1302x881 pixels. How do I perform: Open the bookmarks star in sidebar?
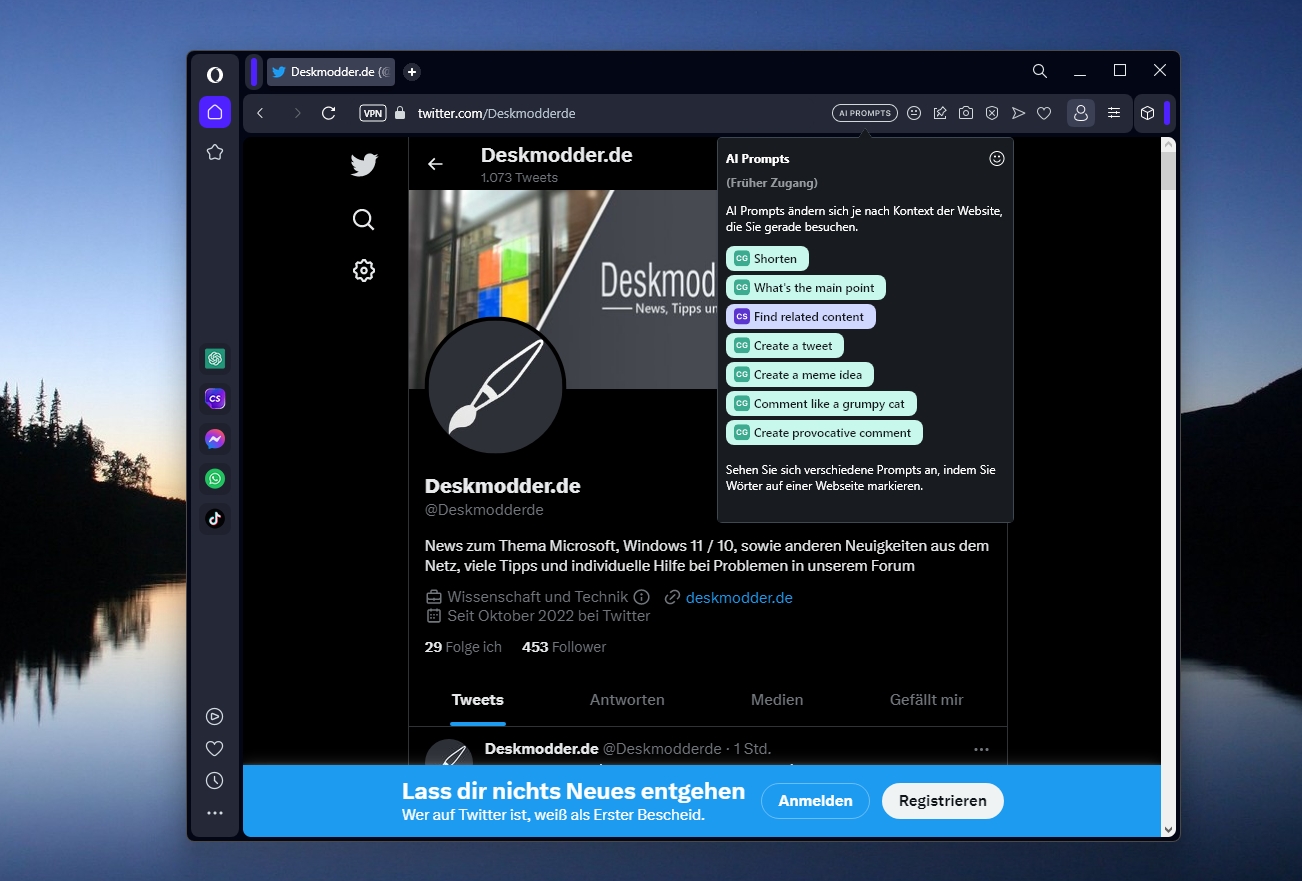[x=214, y=152]
